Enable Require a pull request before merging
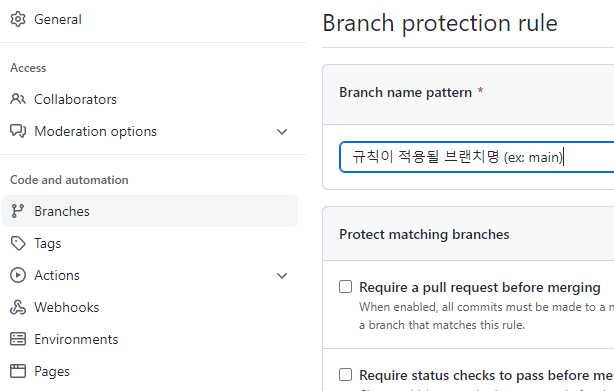 [345, 286]
